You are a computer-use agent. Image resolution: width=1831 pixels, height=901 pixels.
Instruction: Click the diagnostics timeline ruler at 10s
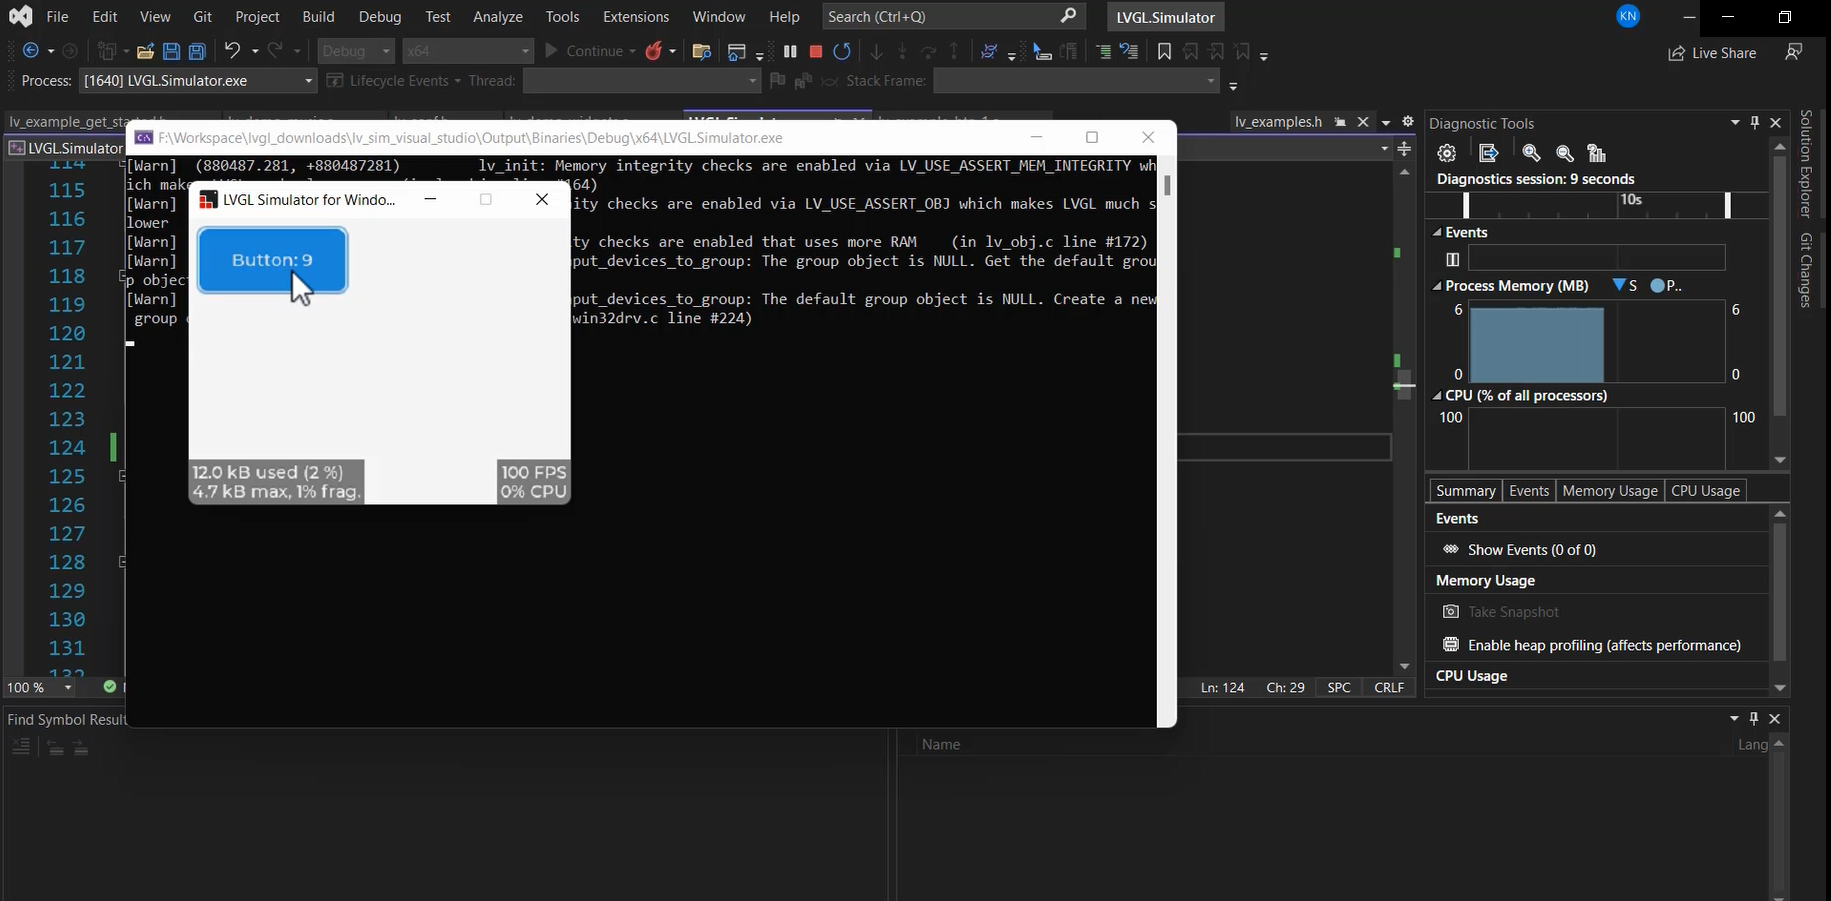point(1631,200)
